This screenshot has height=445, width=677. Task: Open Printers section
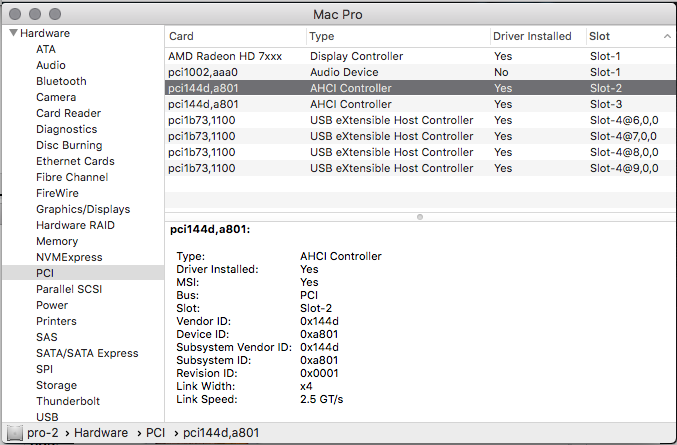[56, 321]
